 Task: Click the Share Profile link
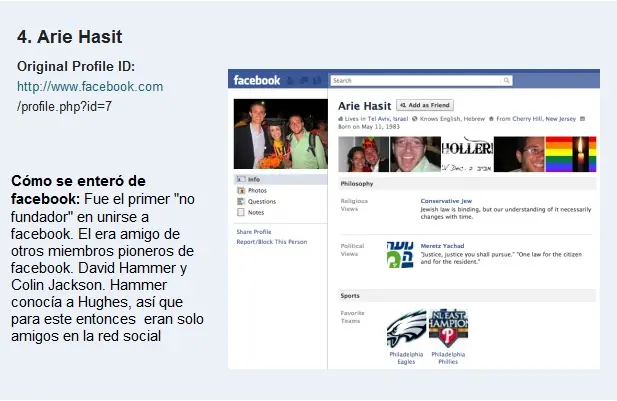coord(254,232)
